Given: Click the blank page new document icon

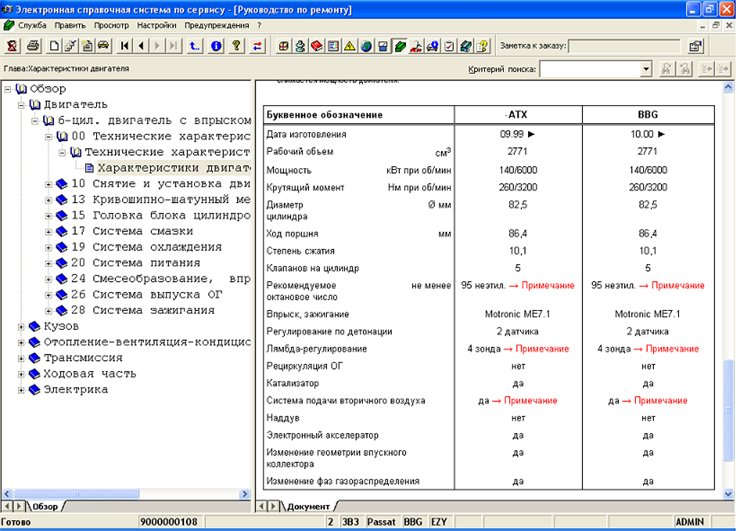Looking at the screenshot, I should (x=54, y=46).
